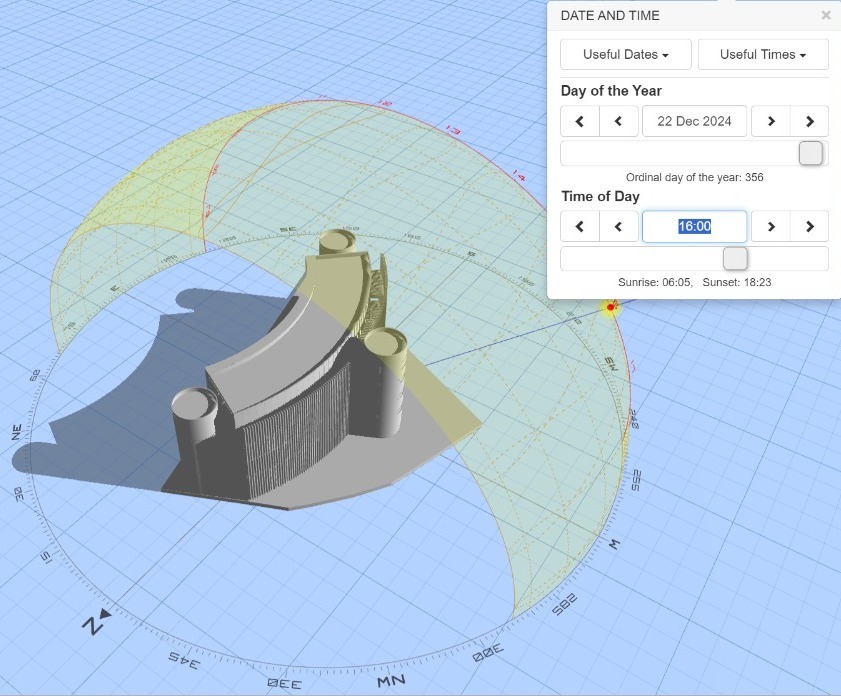Expand the Useful Times dropdown
This screenshot has width=841, height=696.
763,54
